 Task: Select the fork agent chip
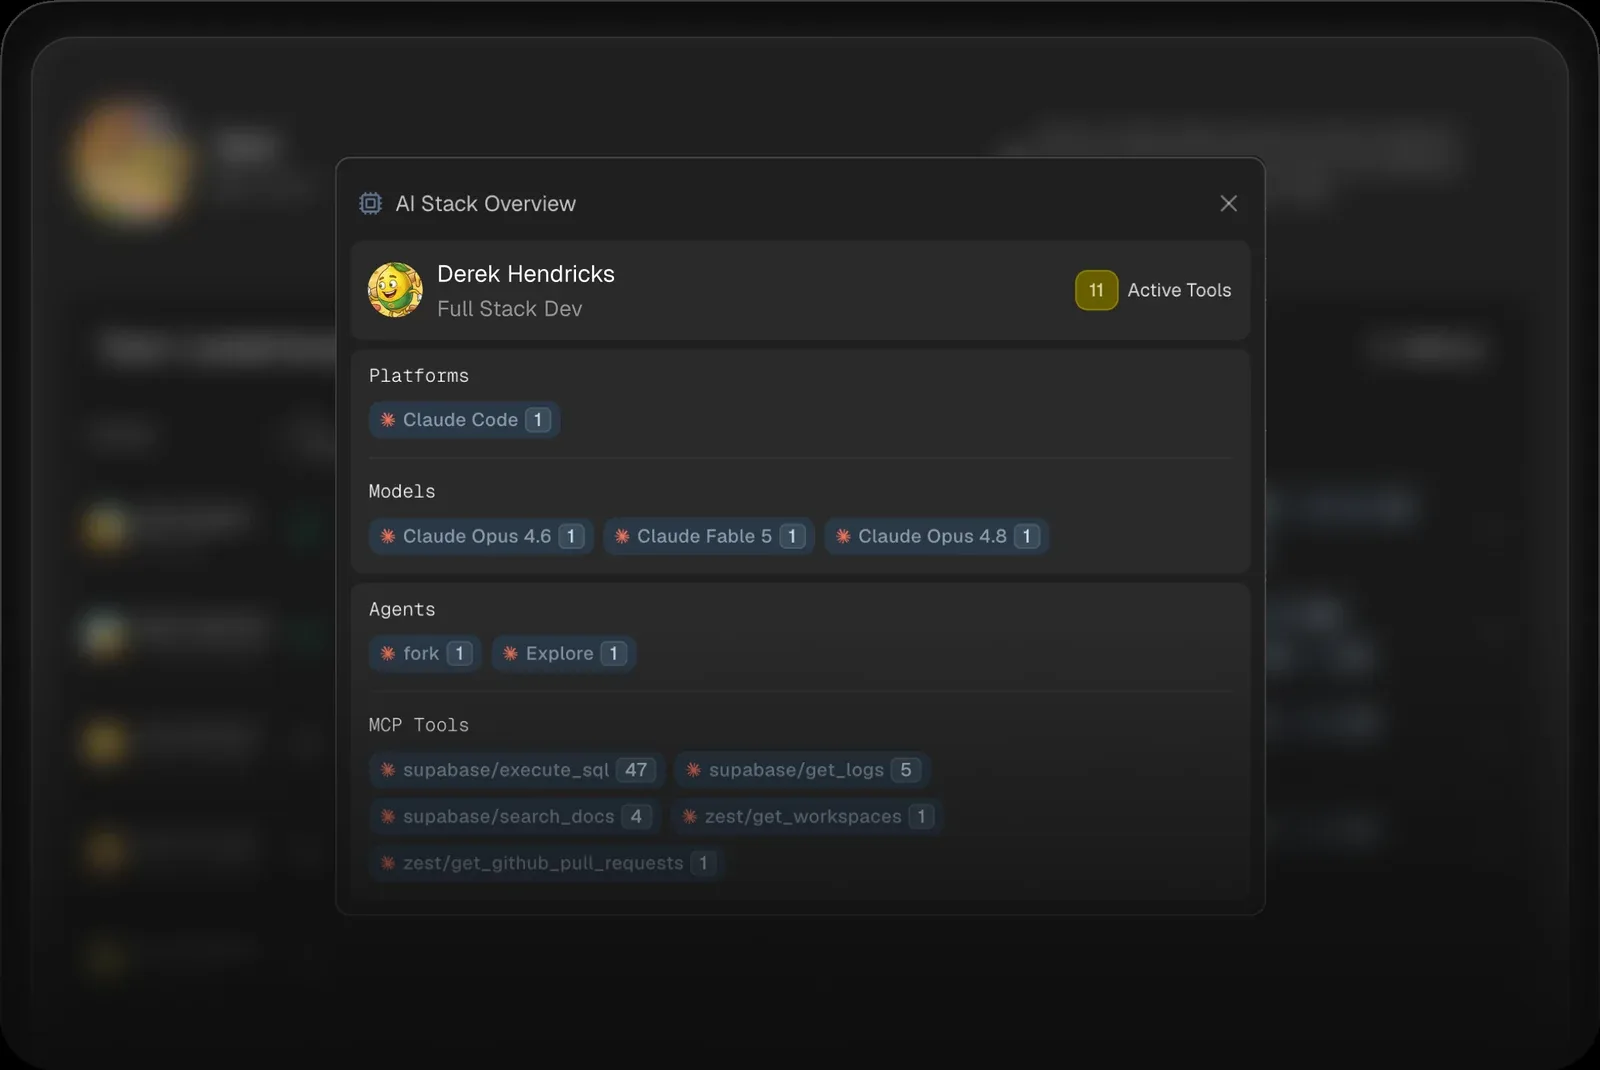425,653
